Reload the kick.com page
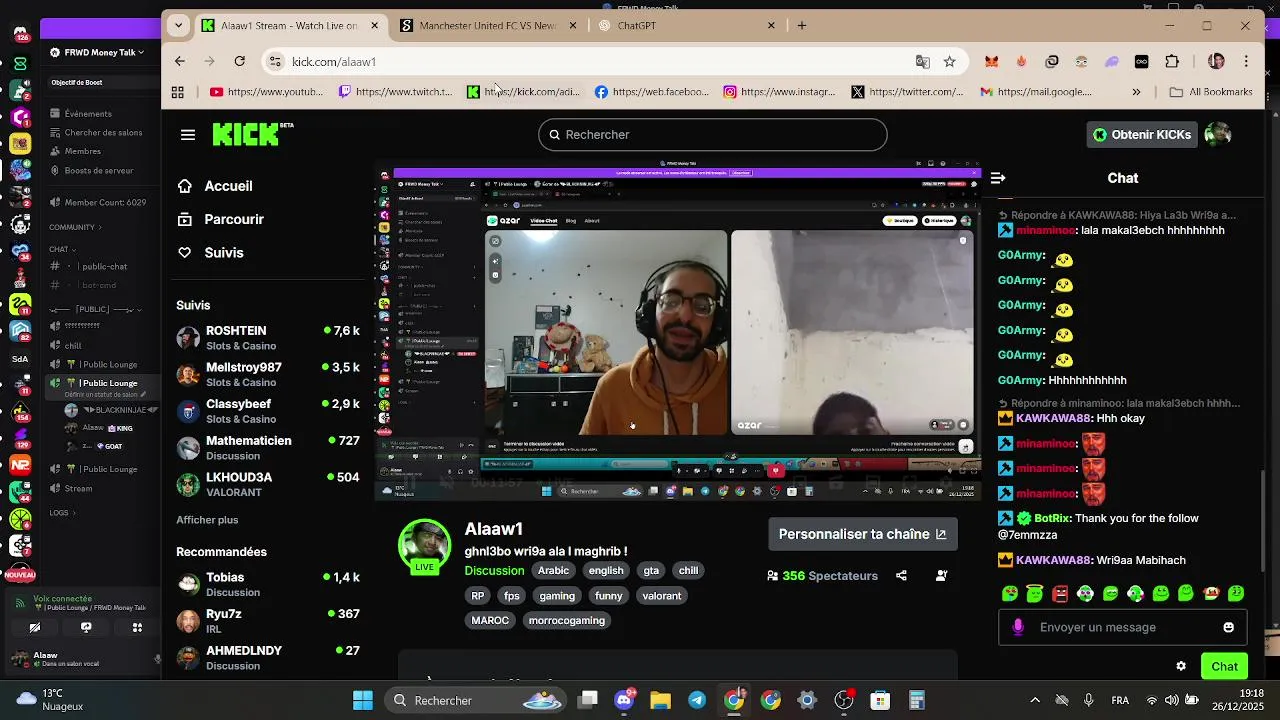Viewport: 1280px width, 720px height. (239, 61)
